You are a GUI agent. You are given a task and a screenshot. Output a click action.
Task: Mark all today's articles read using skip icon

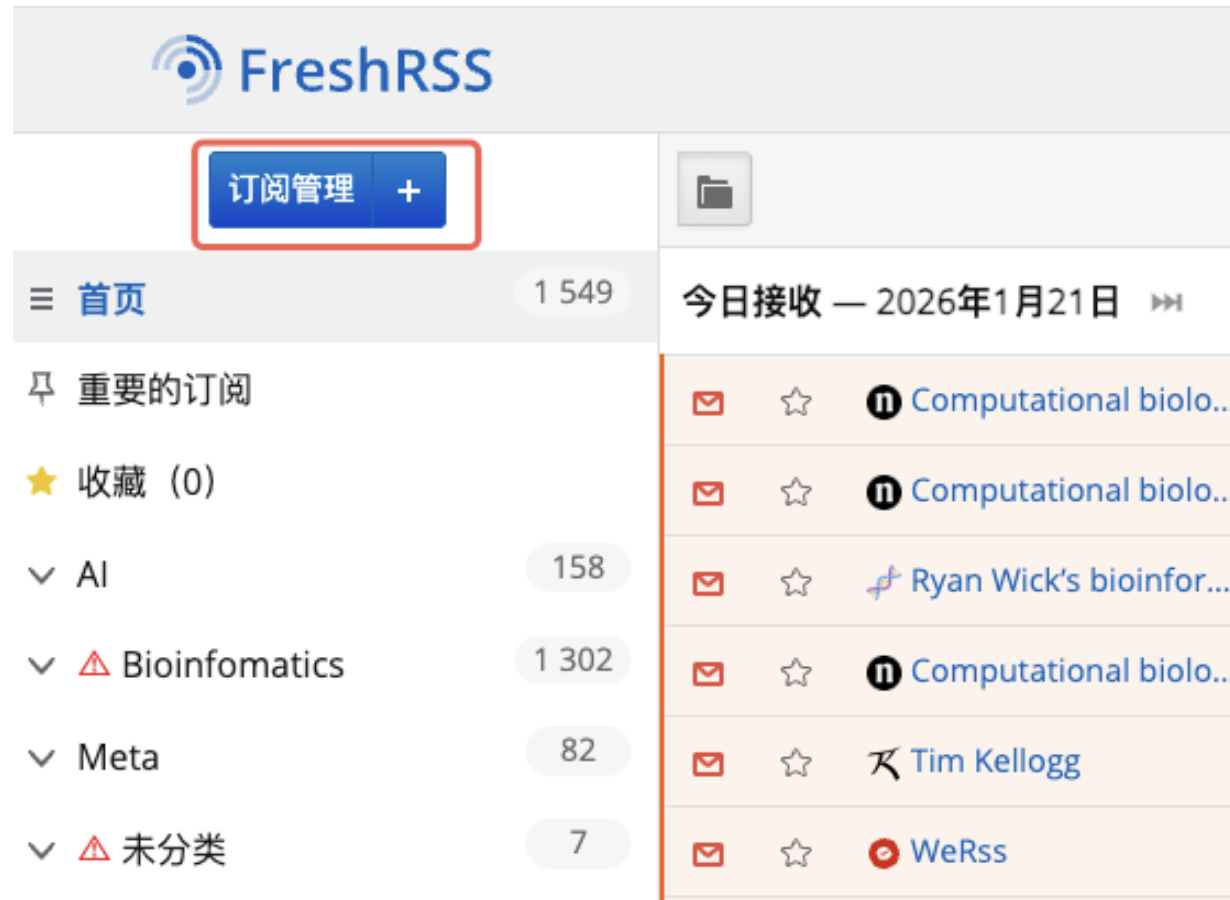tap(1167, 302)
